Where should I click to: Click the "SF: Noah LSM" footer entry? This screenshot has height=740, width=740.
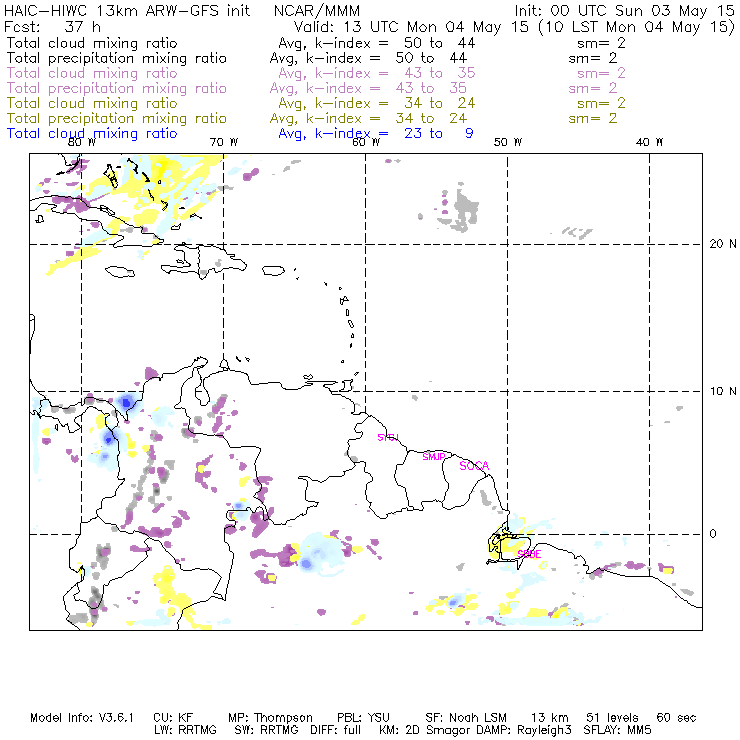(466, 718)
